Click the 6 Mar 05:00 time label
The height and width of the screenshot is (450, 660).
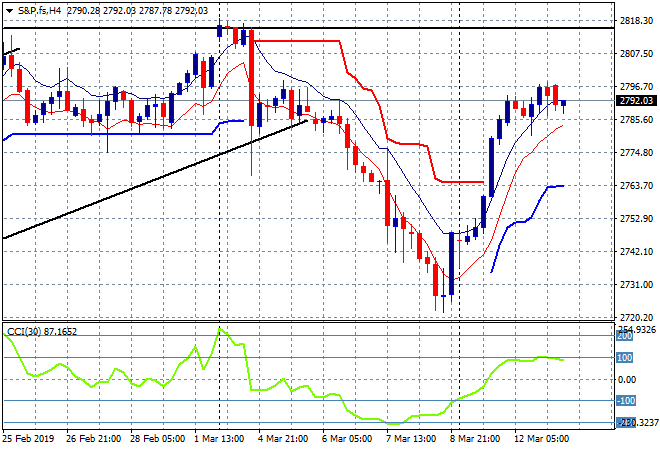point(347,439)
